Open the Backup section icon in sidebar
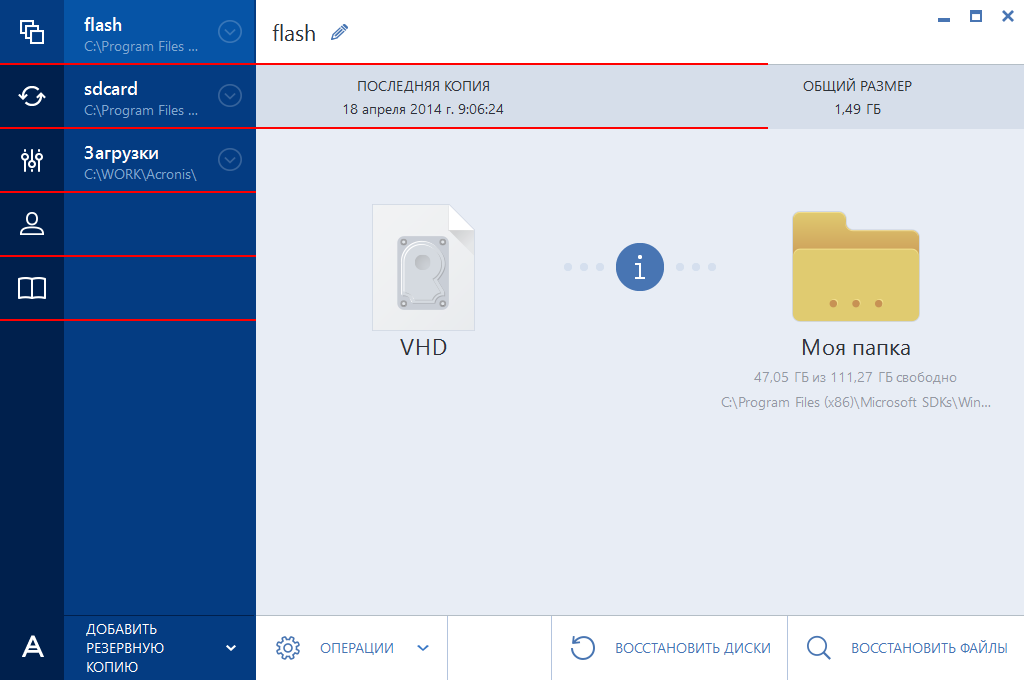 click(x=32, y=32)
